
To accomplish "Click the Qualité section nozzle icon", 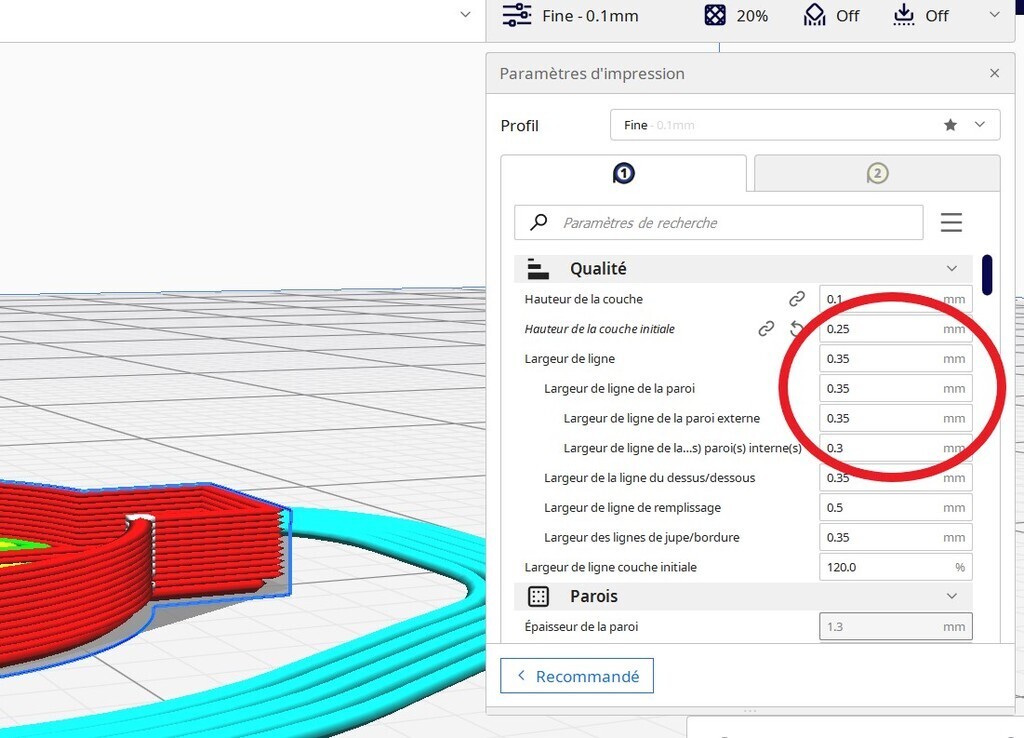I will pyautogui.click(x=538, y=268).
